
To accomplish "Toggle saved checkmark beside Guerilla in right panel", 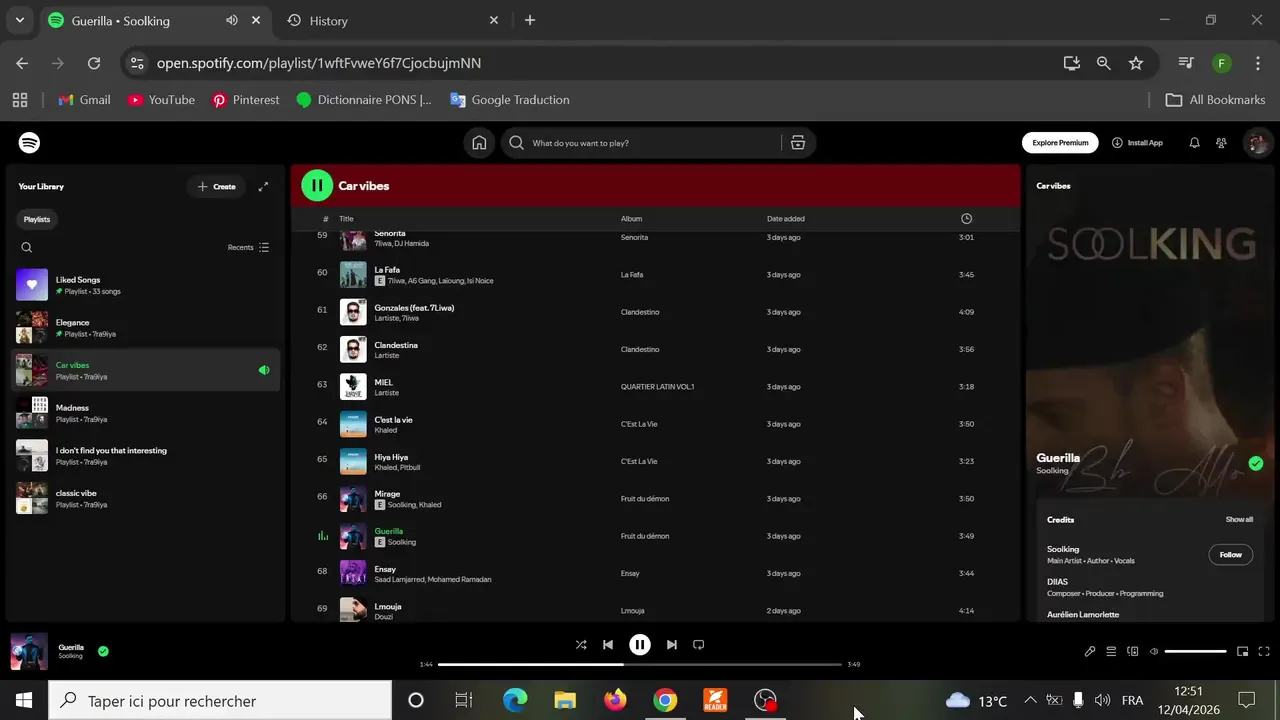I will tap(1256, 463).
